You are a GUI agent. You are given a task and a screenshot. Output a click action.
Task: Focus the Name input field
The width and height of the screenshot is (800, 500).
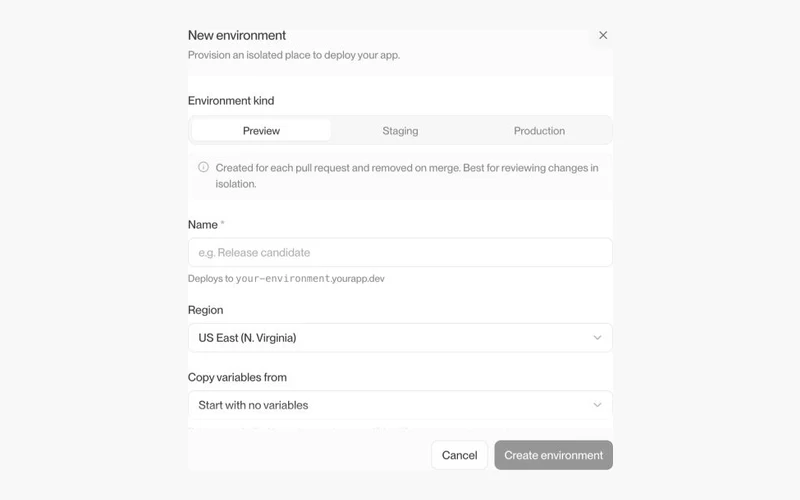(400, 252)
